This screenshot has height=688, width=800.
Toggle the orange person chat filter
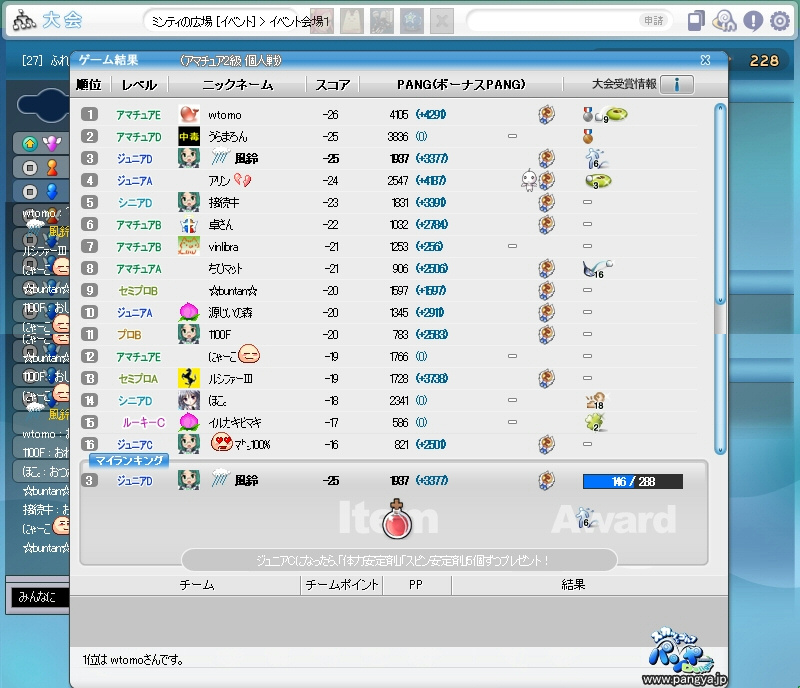(x=51, y=167)
